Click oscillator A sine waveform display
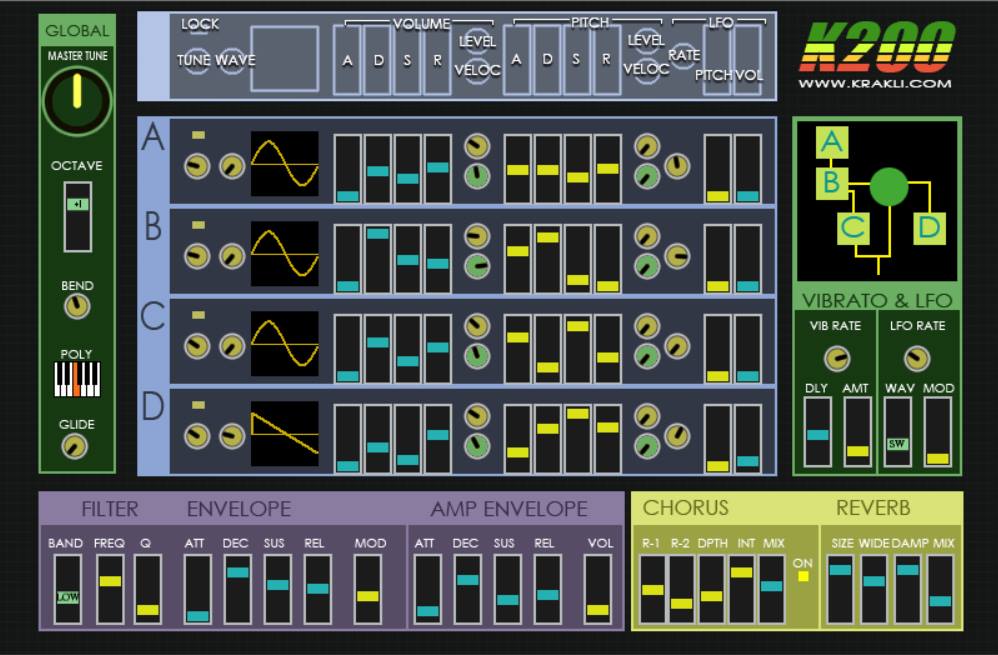This screenshot has width=998, height=655. click(285, 164)
